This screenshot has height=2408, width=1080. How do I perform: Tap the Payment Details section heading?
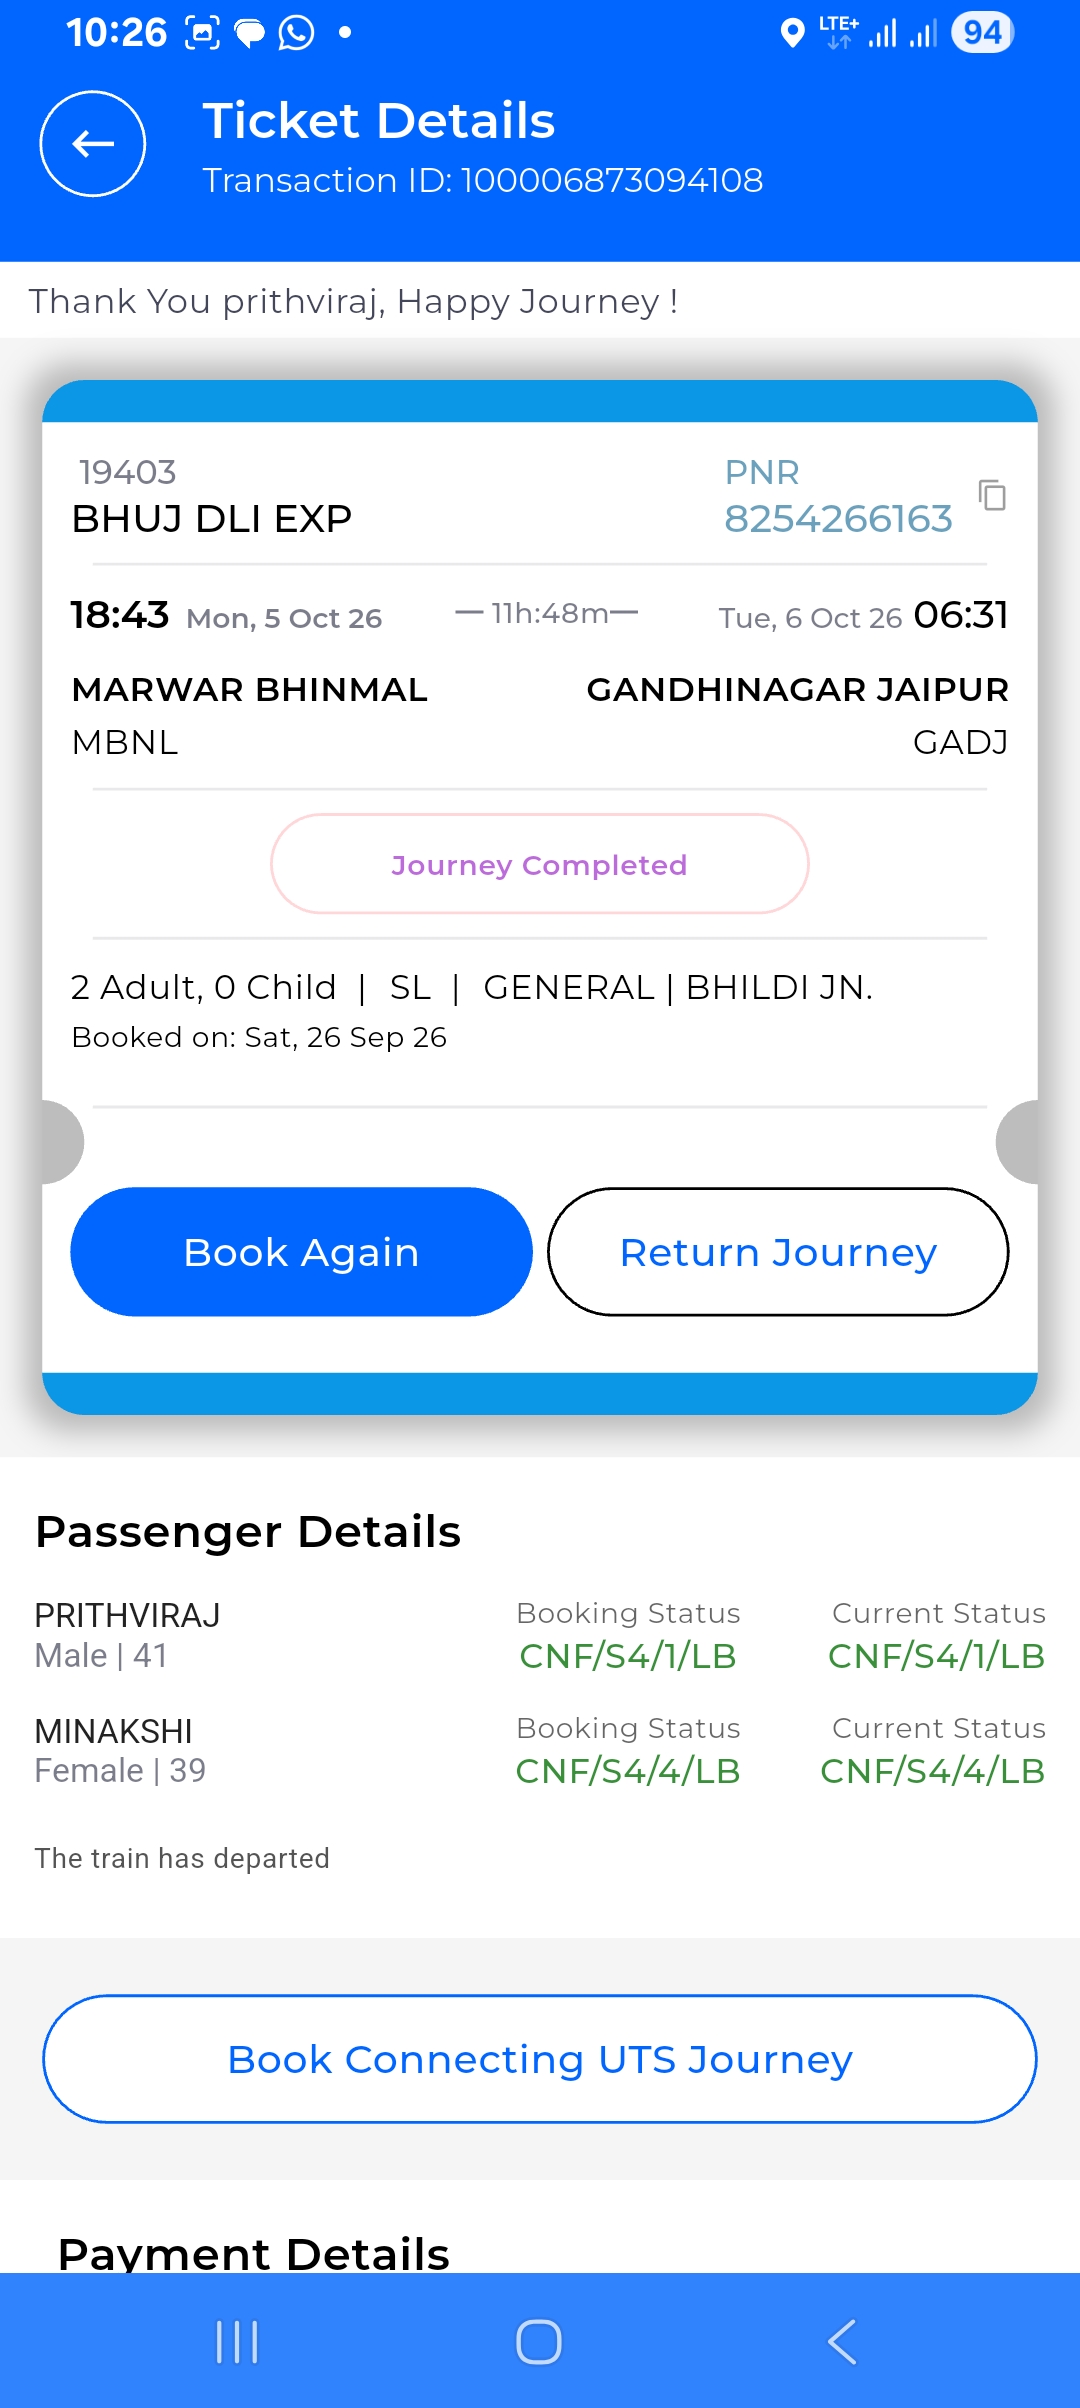click(254, 2252)
